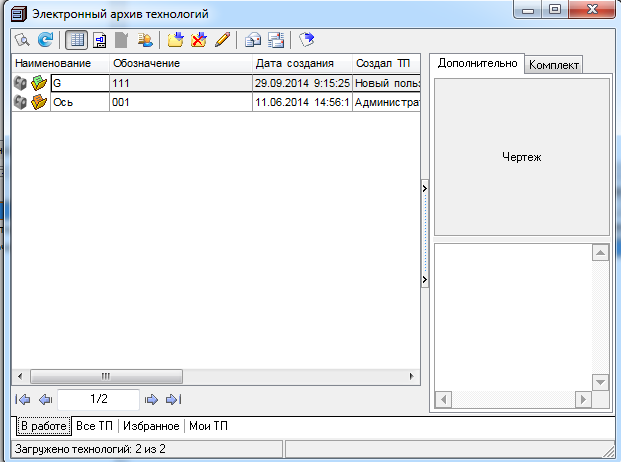
Task: Click the orange folder icon in row Ось
Action: (x=39, y=102)
